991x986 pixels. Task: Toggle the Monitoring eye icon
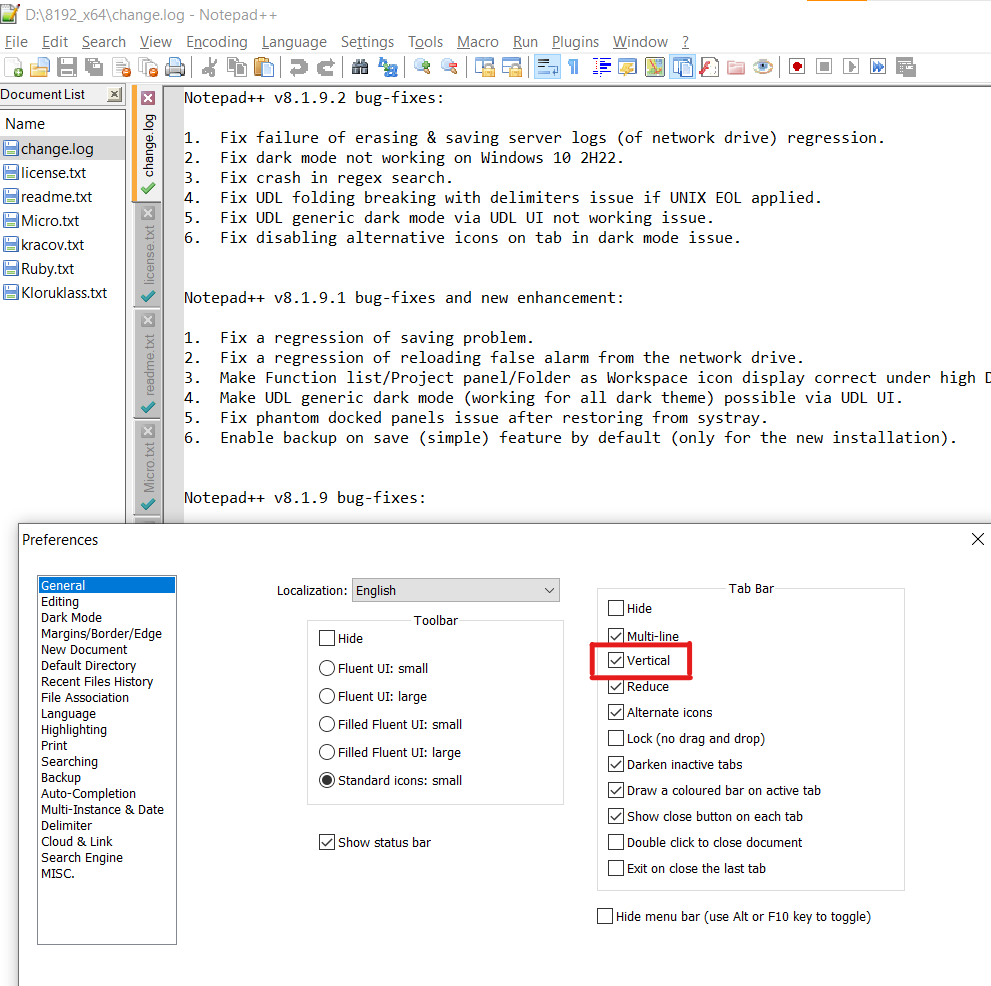click(x=763, y=67)
